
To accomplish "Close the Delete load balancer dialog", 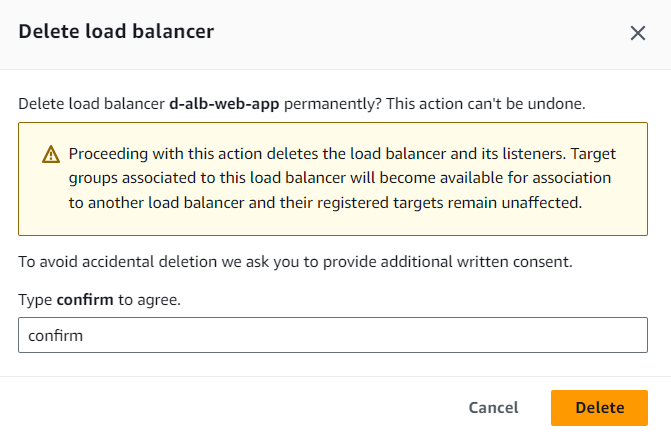I will [x=637, y=33].
